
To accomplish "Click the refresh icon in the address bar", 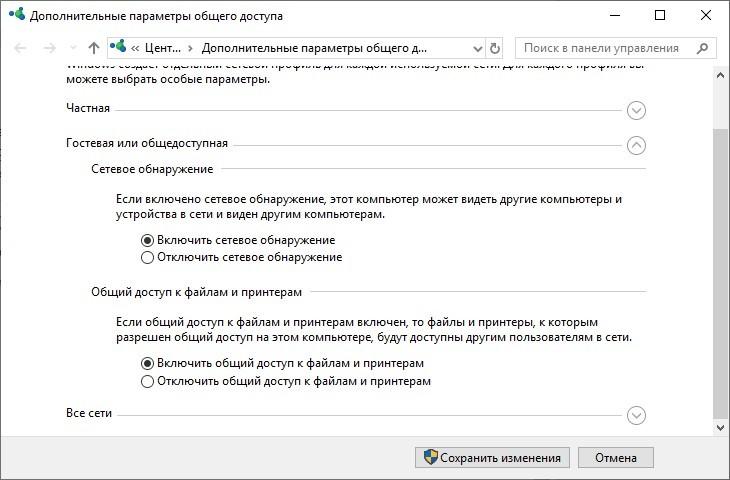I will 494,48.
